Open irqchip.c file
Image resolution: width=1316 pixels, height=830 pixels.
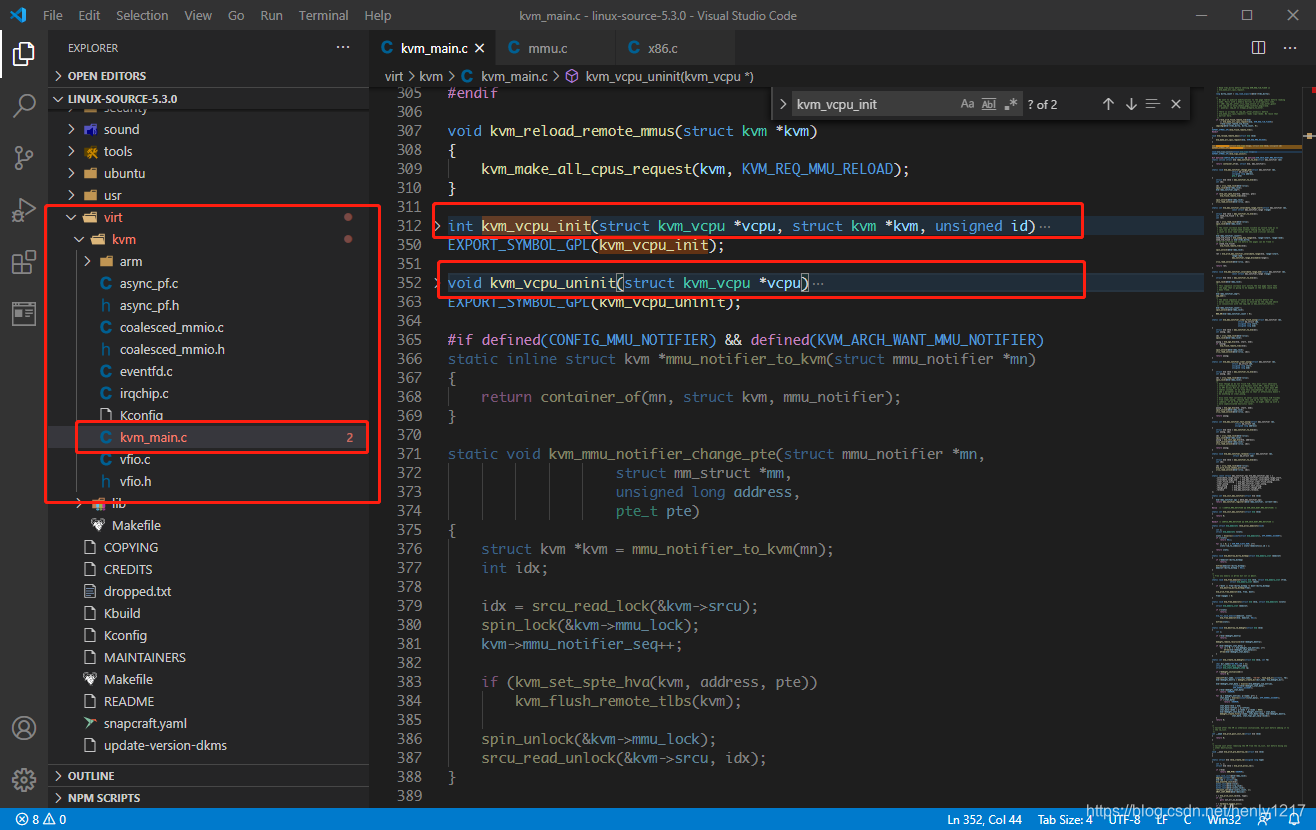point(208,393)
